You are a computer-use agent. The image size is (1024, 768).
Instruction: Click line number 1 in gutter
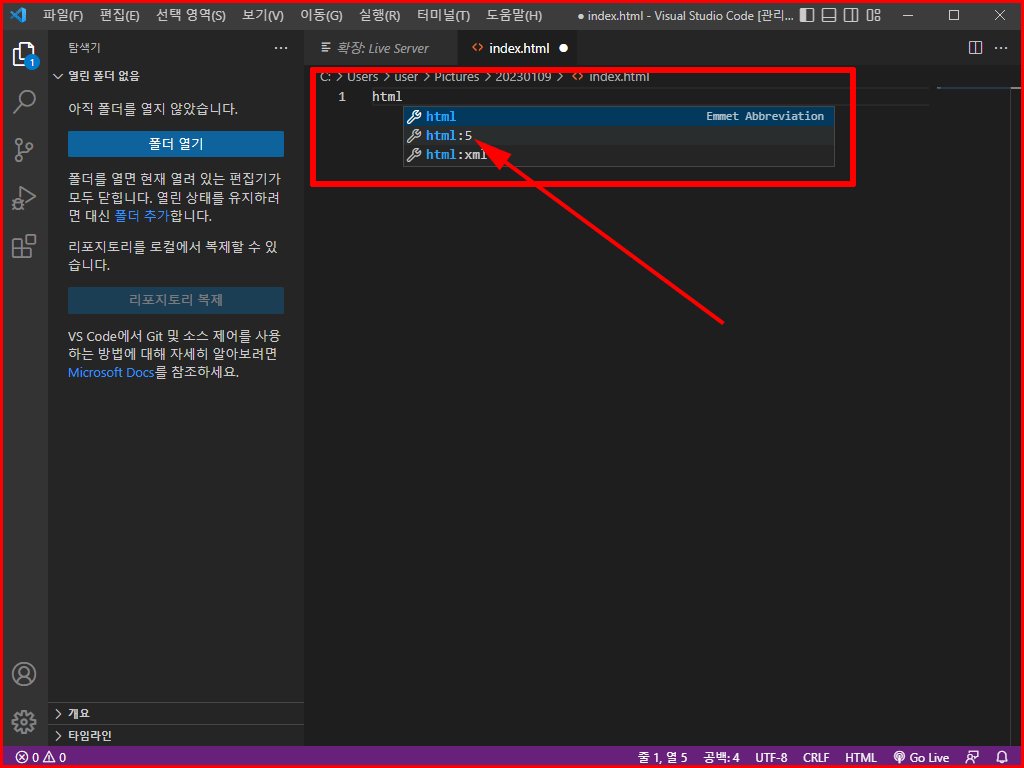(x=342, y=97)
